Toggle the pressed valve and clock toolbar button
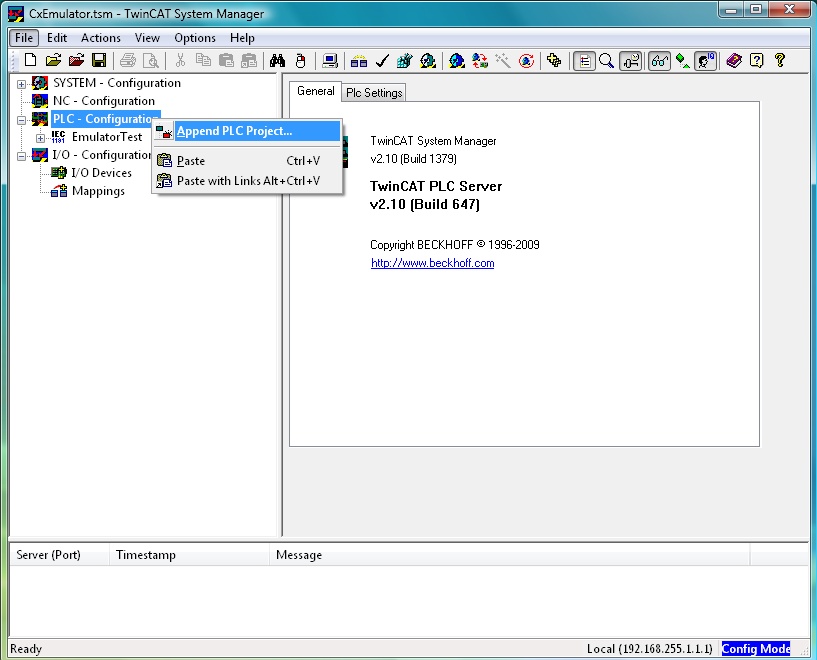Screen dimensions: 817x660 630,61
